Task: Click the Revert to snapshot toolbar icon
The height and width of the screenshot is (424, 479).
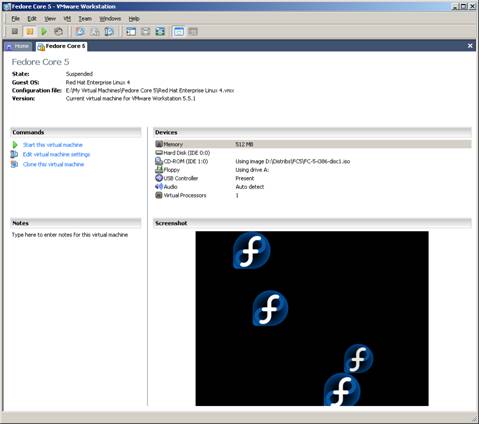Action: (x=95, y=31)
